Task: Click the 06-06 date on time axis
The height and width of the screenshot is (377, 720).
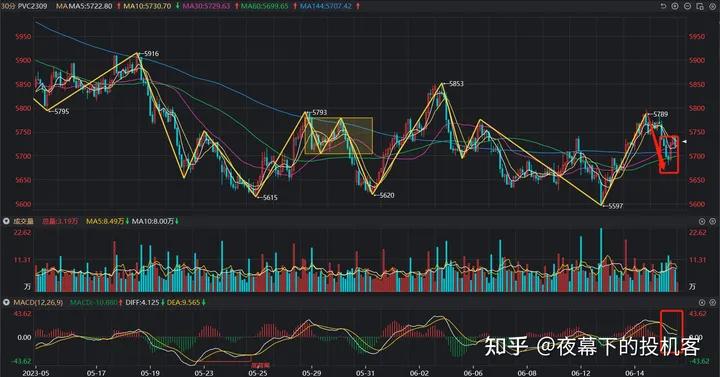Action: (x=473, y=373)
